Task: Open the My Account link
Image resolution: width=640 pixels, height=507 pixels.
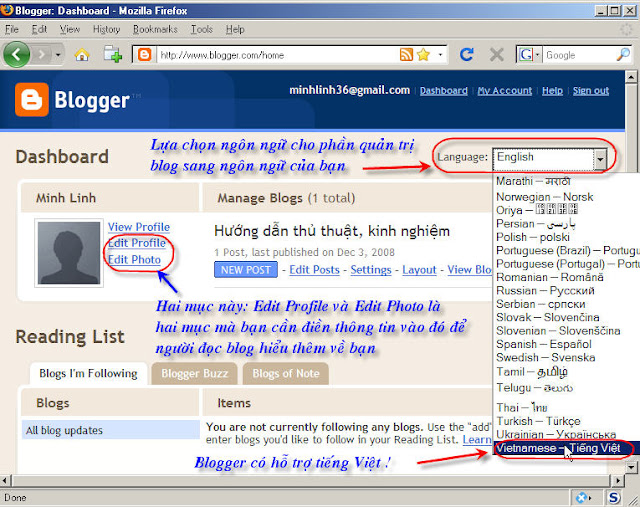Action: tap(505, 91)
